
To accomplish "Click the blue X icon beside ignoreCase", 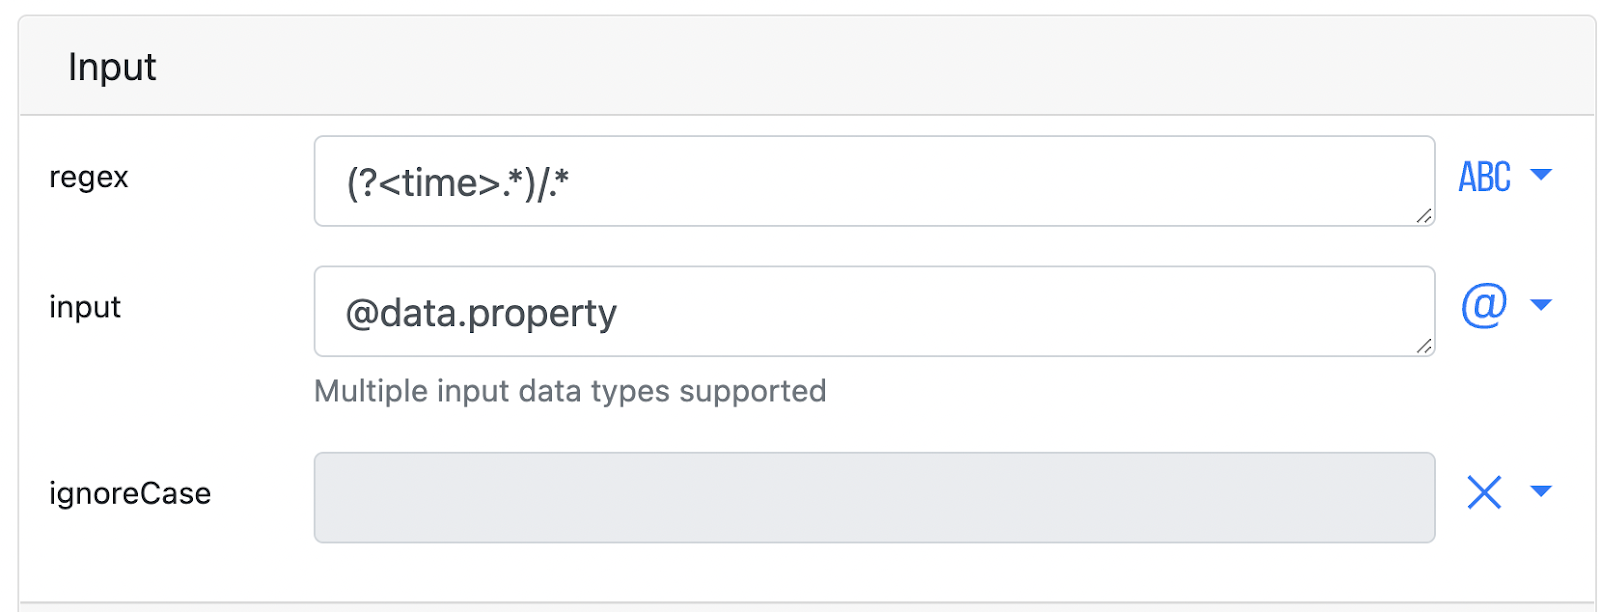I will [1484, 492].
